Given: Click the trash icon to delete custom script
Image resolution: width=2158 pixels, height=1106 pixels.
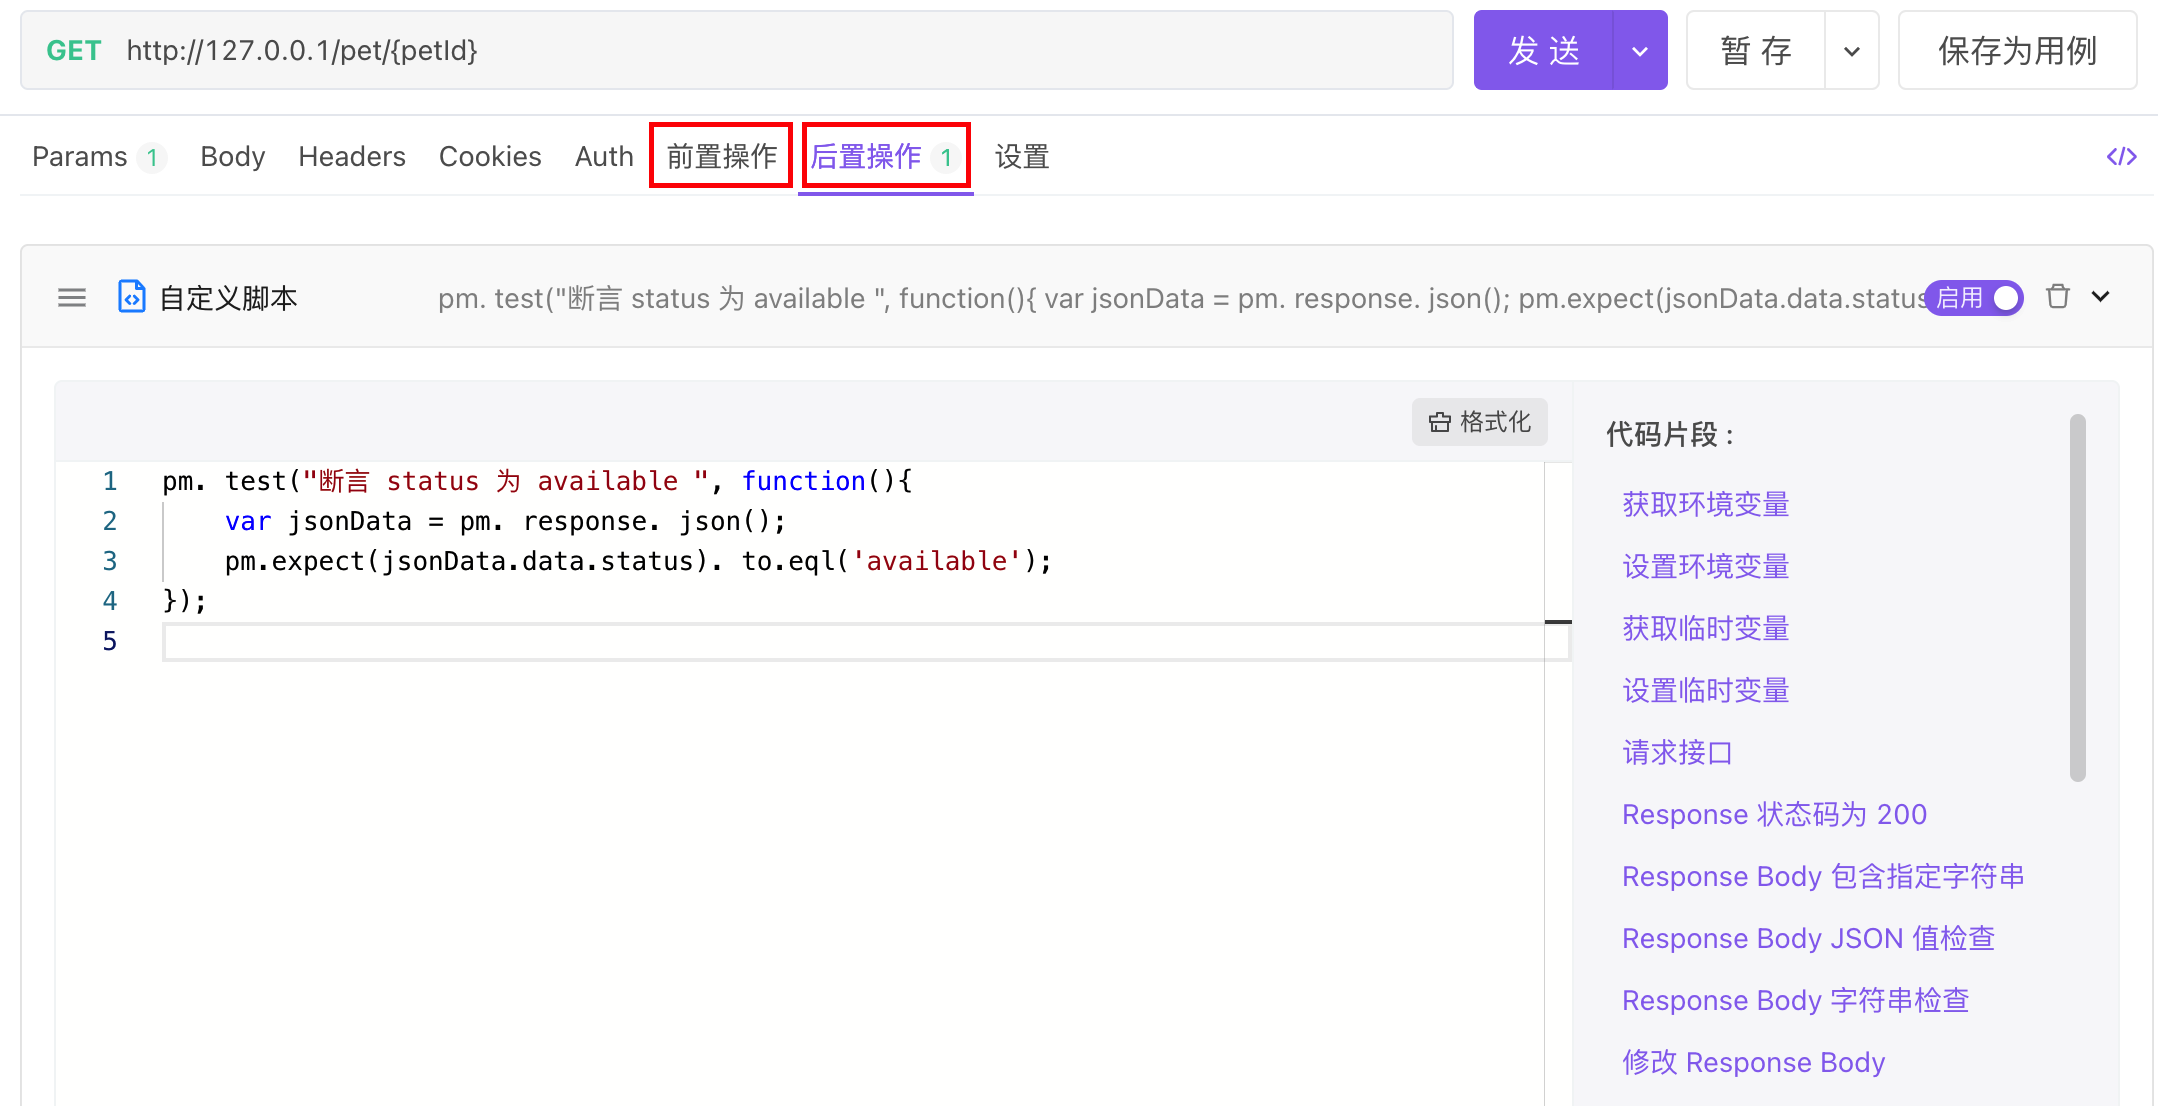Looking at the screenshot, I should (x=2057, y=297).
